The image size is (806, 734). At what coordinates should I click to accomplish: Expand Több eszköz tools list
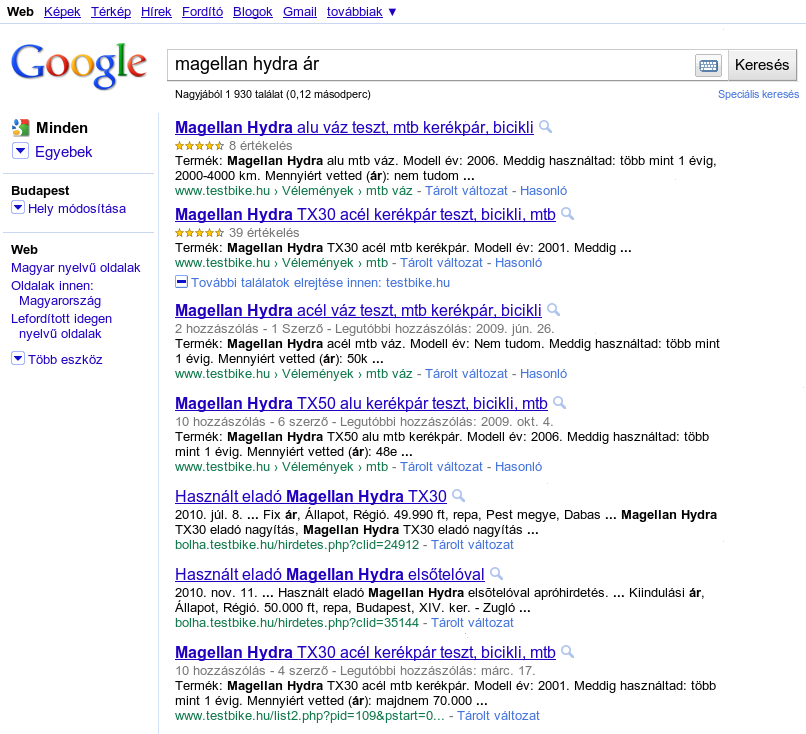point(18,359)
